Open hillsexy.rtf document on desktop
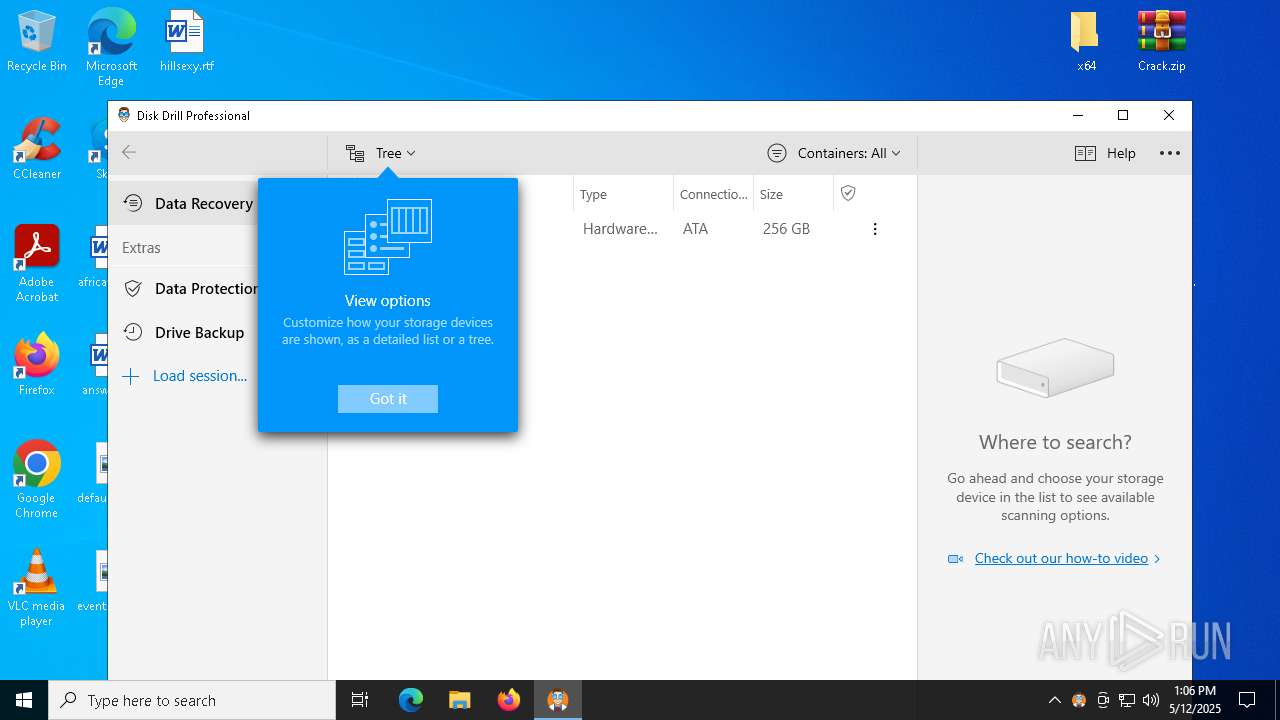The height and width of the screenshot is (720, 1280). tap(186, 42)
